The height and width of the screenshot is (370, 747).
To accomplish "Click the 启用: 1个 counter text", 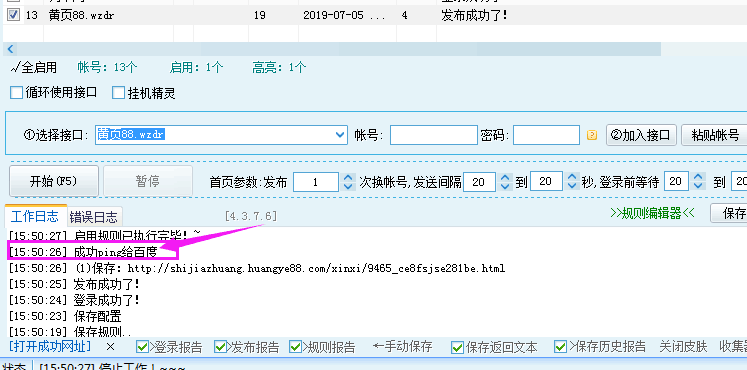I will click(x=196, y=68).
